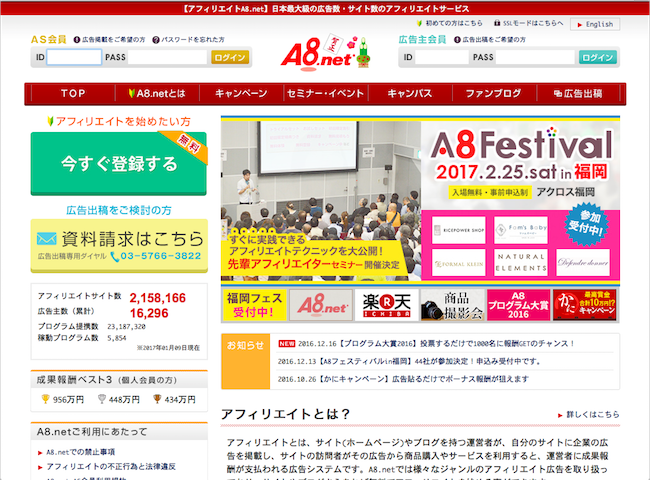Screen dimensions: 650x480
Task: Open the アフィリエイトの不正行為と法律違反 link
Action: pyautogui.click(x=111, y=467)
